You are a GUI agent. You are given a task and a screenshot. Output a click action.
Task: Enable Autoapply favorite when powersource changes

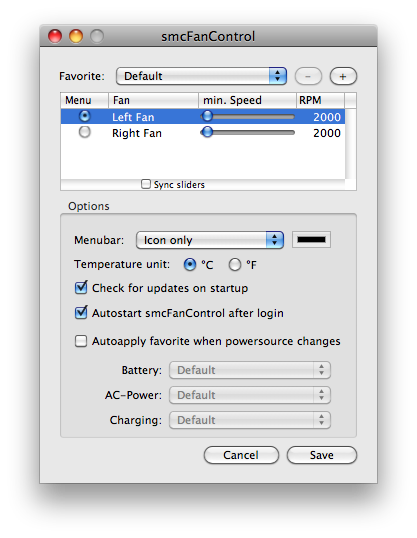tap(81, 341)
